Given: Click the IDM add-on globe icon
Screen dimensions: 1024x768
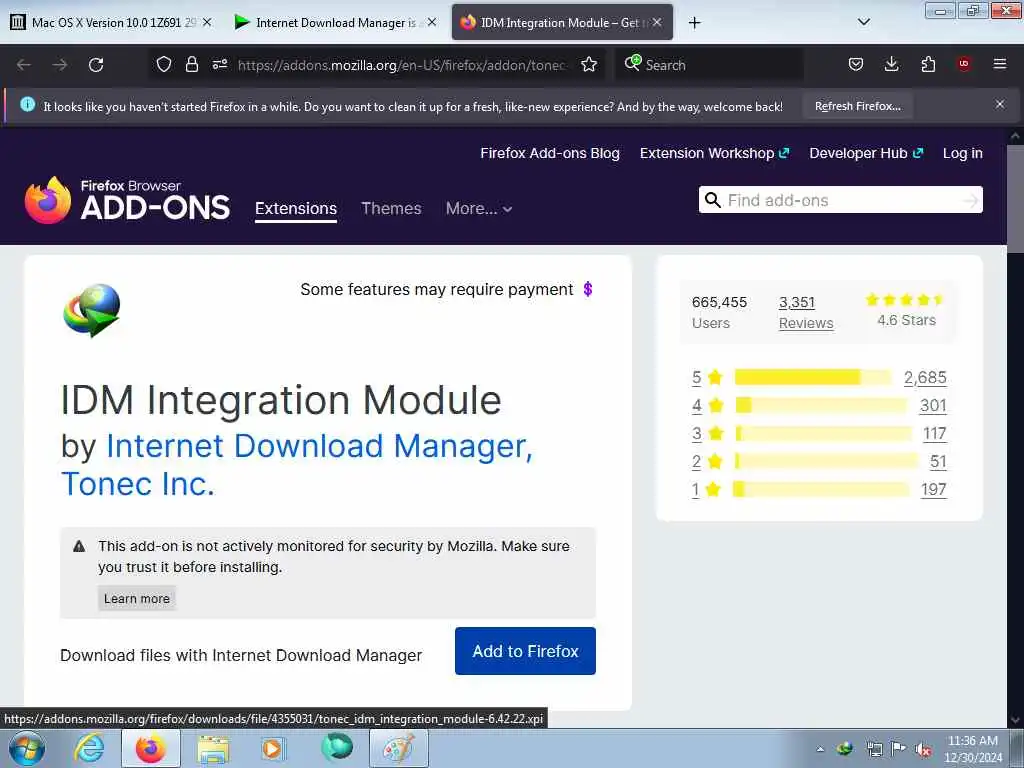Looking at the screenshot, I should pos(92,310).
